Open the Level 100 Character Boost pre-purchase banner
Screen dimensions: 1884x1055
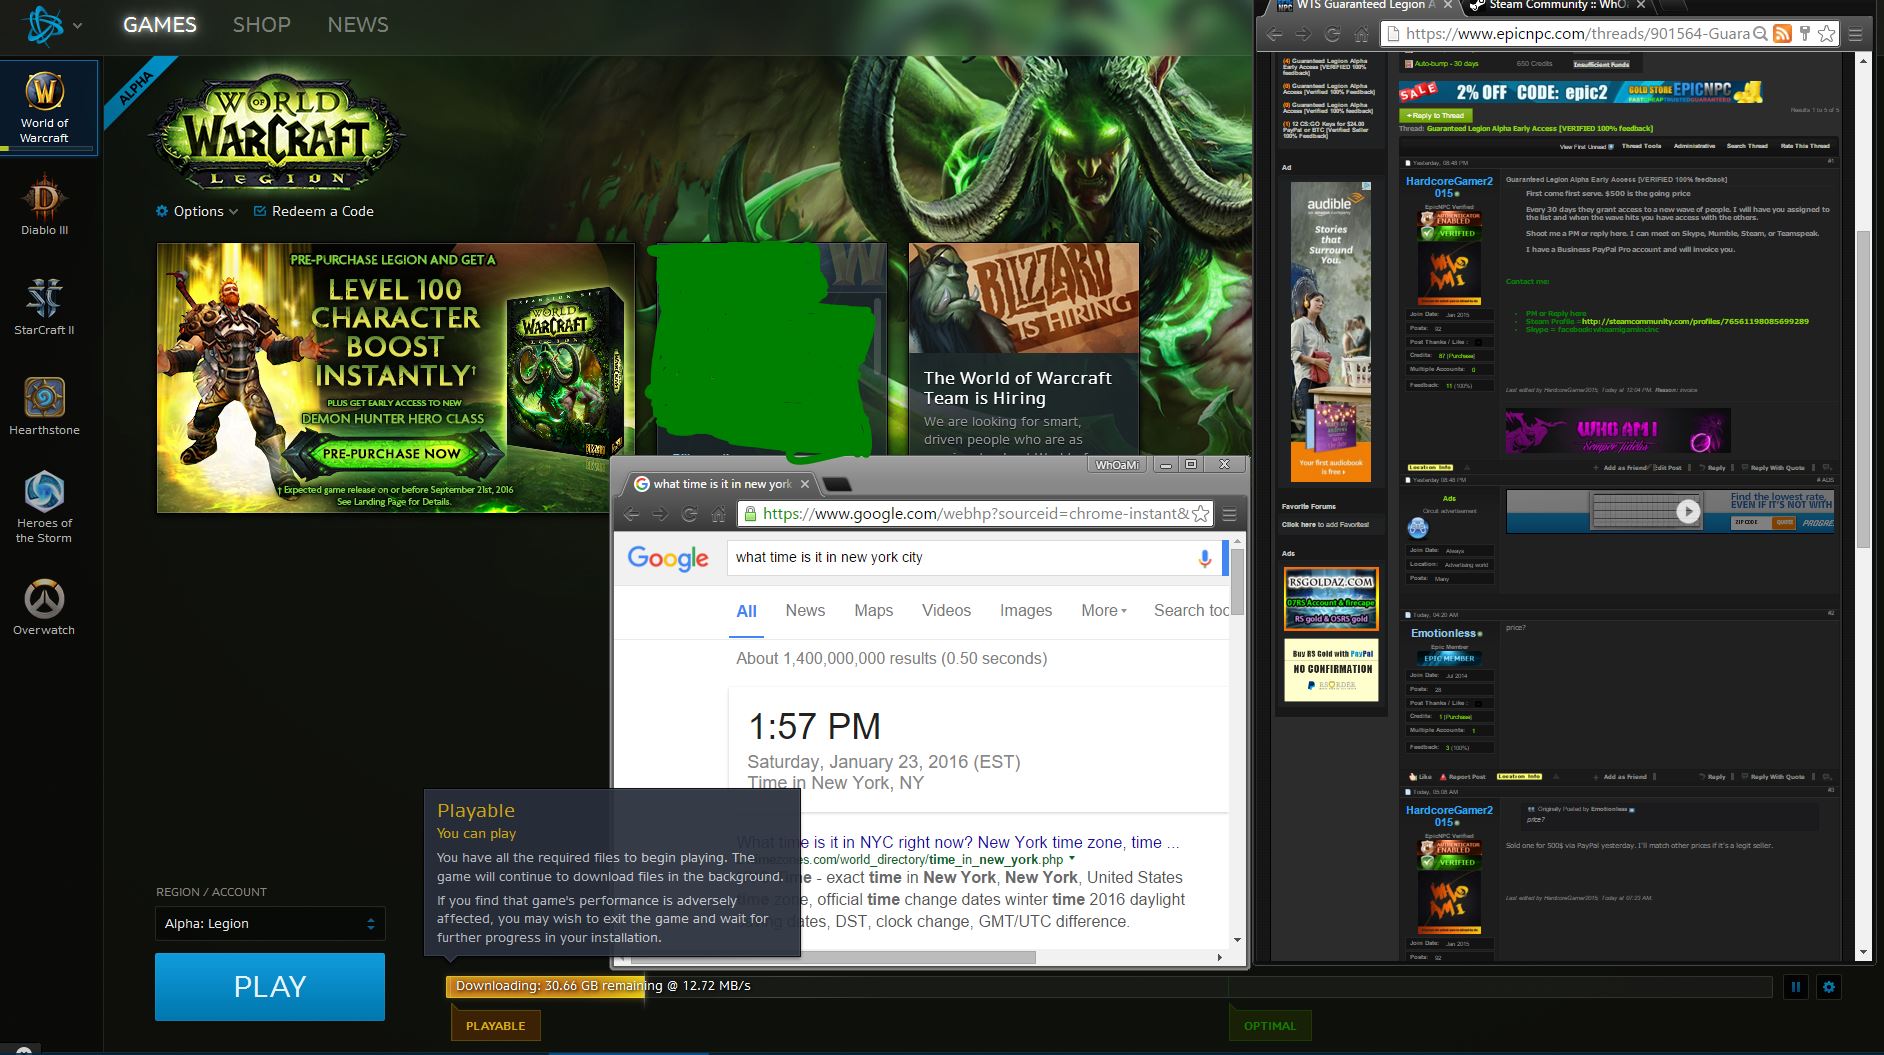click(395, 378)
